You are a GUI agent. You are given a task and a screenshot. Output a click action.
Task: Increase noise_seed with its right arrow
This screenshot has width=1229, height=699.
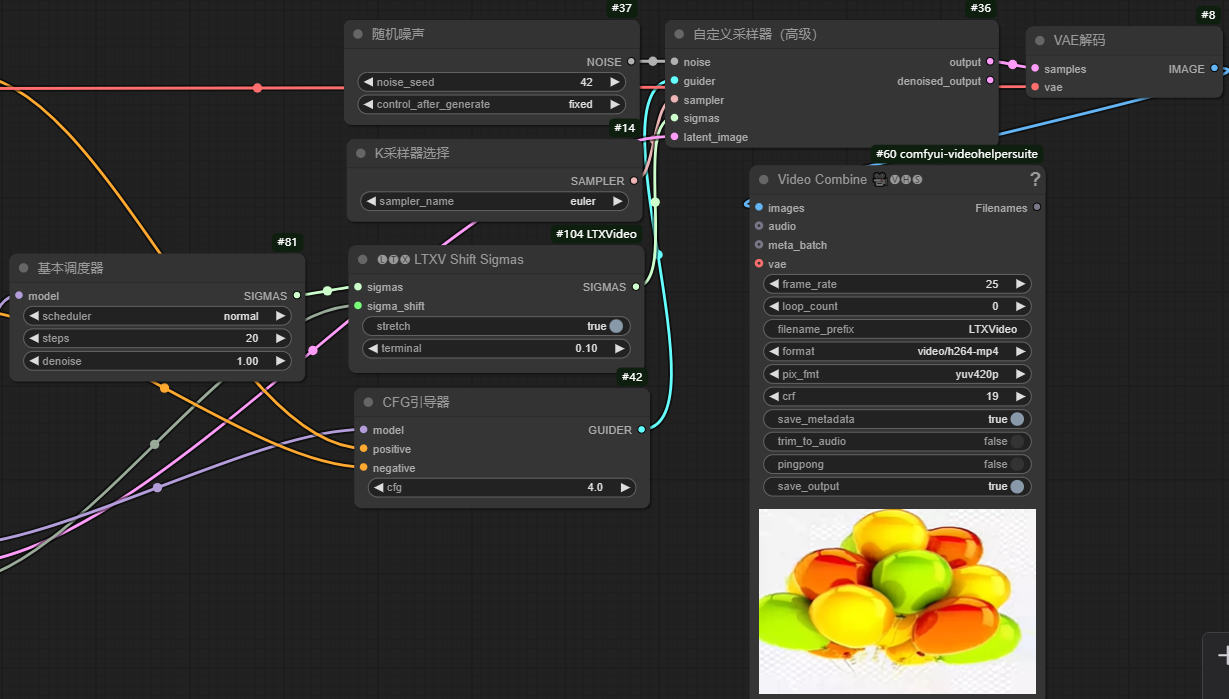(x=614, y=82)
